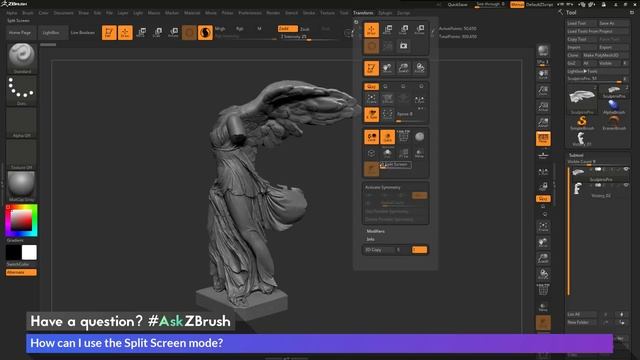Image resolution: width=640 pixels, height=360 pixels.
Task: Expand the Subtool section header
Action: click(576, 156)
